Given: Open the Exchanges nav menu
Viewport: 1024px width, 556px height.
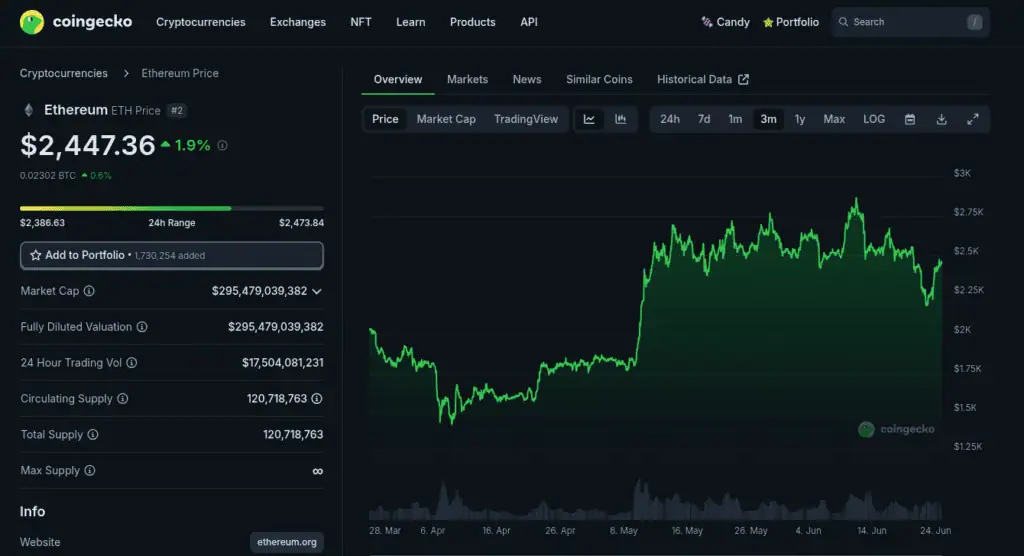Looking at the screenshot, I should [298, 22].
